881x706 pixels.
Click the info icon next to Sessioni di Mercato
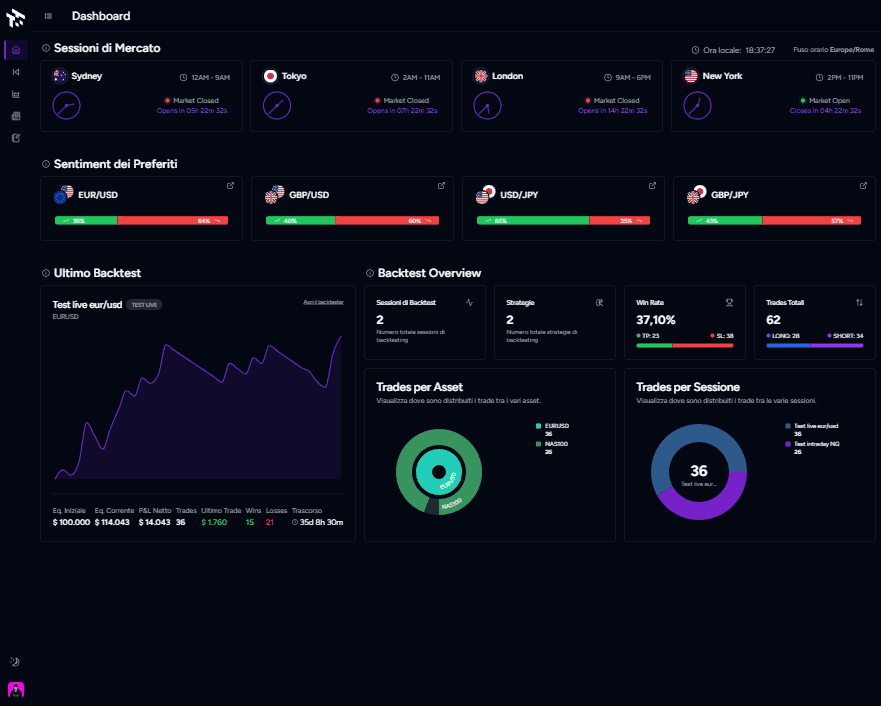tap(46, 48)
